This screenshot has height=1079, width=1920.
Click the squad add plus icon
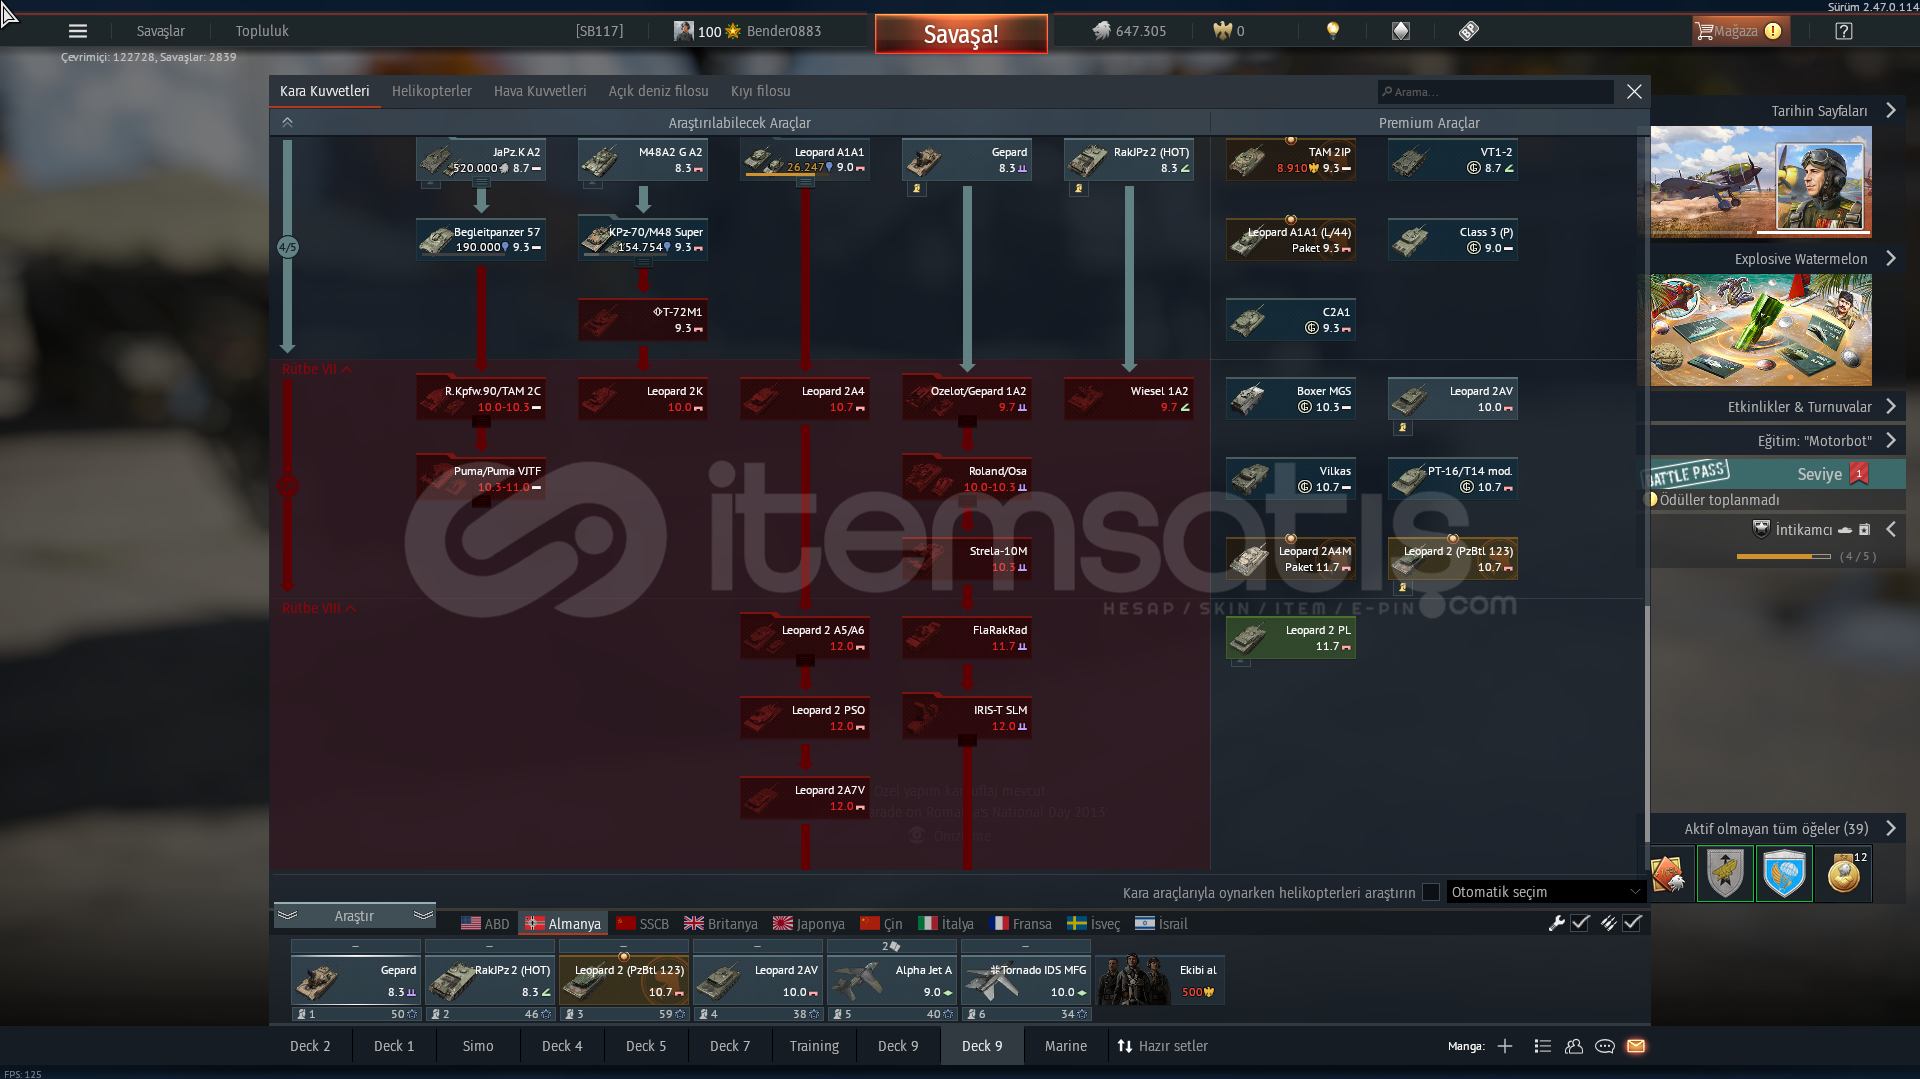point(1504,1046)
